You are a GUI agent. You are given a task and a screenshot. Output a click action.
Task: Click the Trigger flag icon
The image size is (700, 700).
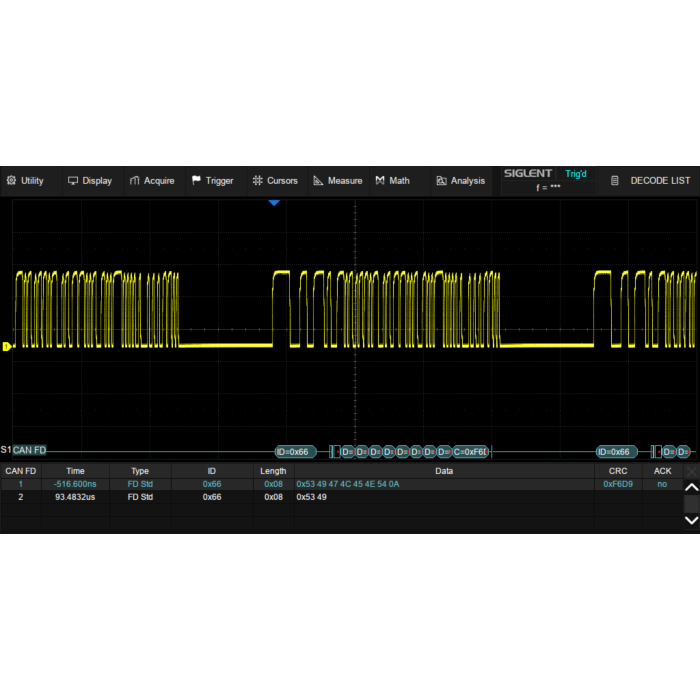pyautogui.click(x=197, y=181)
